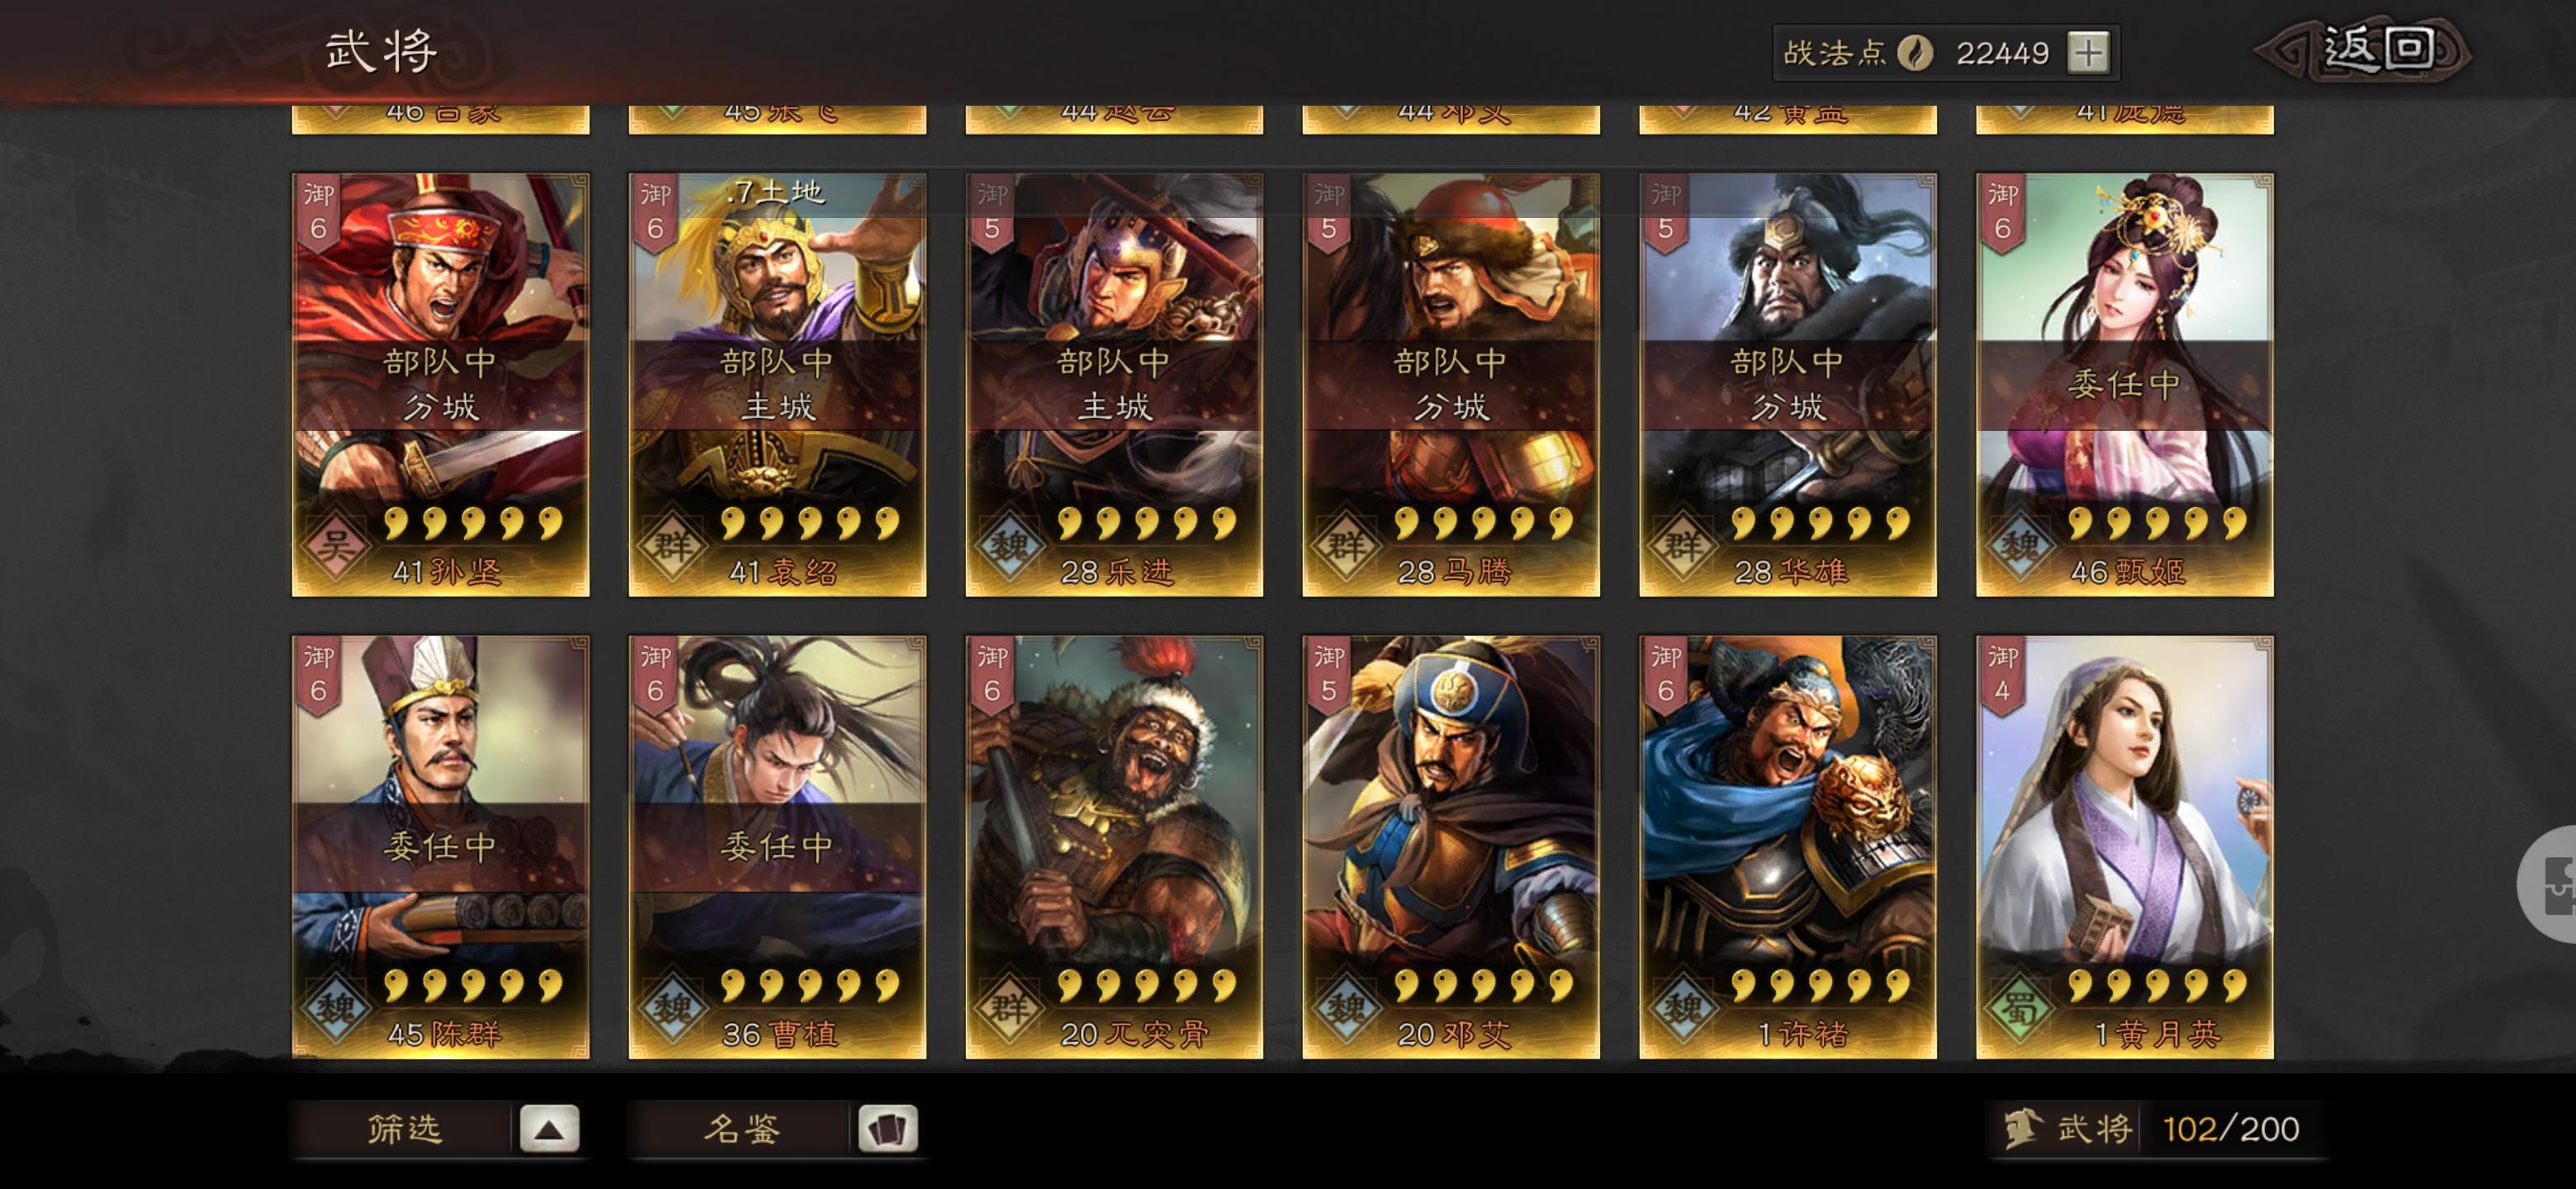Open the 名鉴 gallery button

pyautogui.click(x=741, y=1129)
